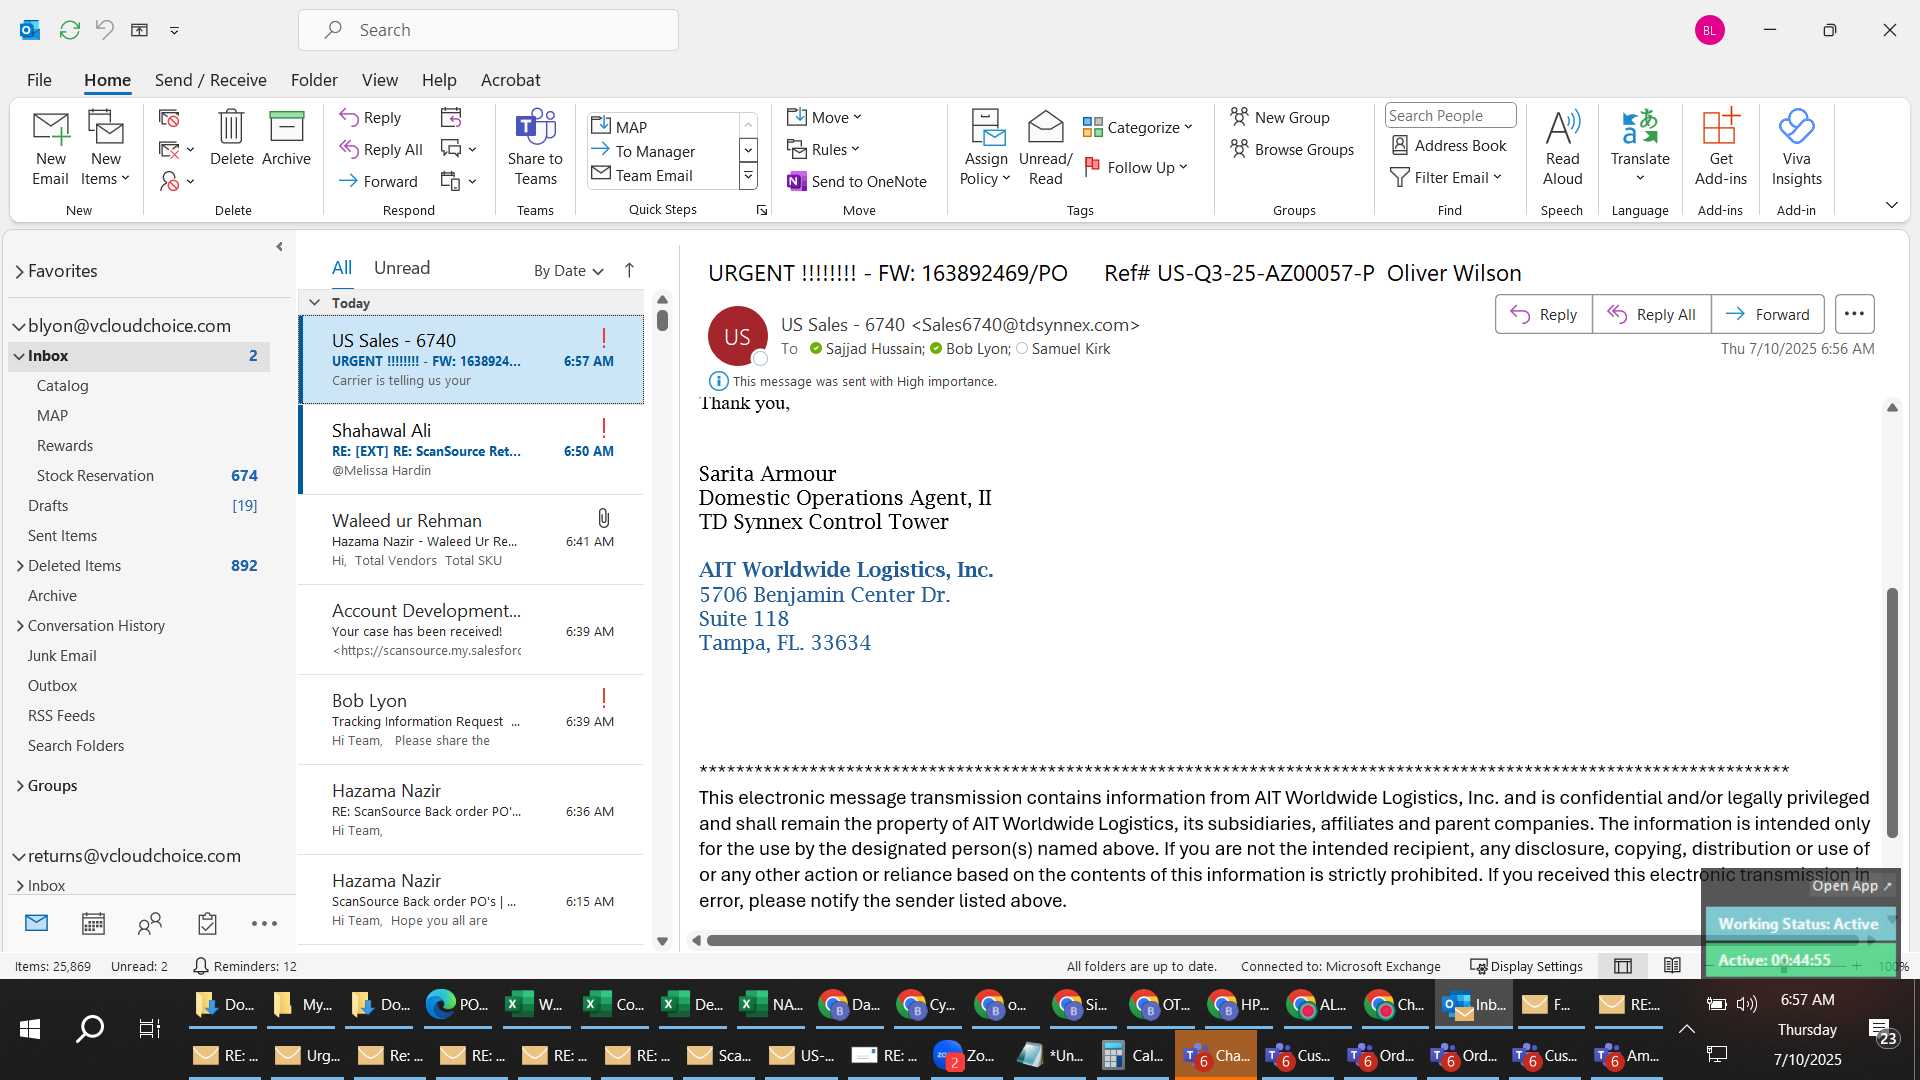Viewport: 1920px width, 1080px height.
Task: Click more actions ellipsis in reading pane
Action: (1854, 314)
